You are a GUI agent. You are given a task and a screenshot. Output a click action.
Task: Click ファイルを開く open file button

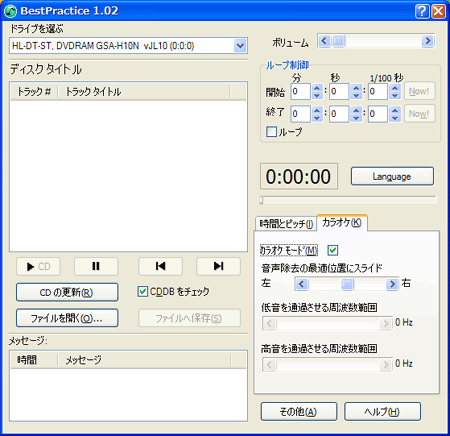(67, 318)
